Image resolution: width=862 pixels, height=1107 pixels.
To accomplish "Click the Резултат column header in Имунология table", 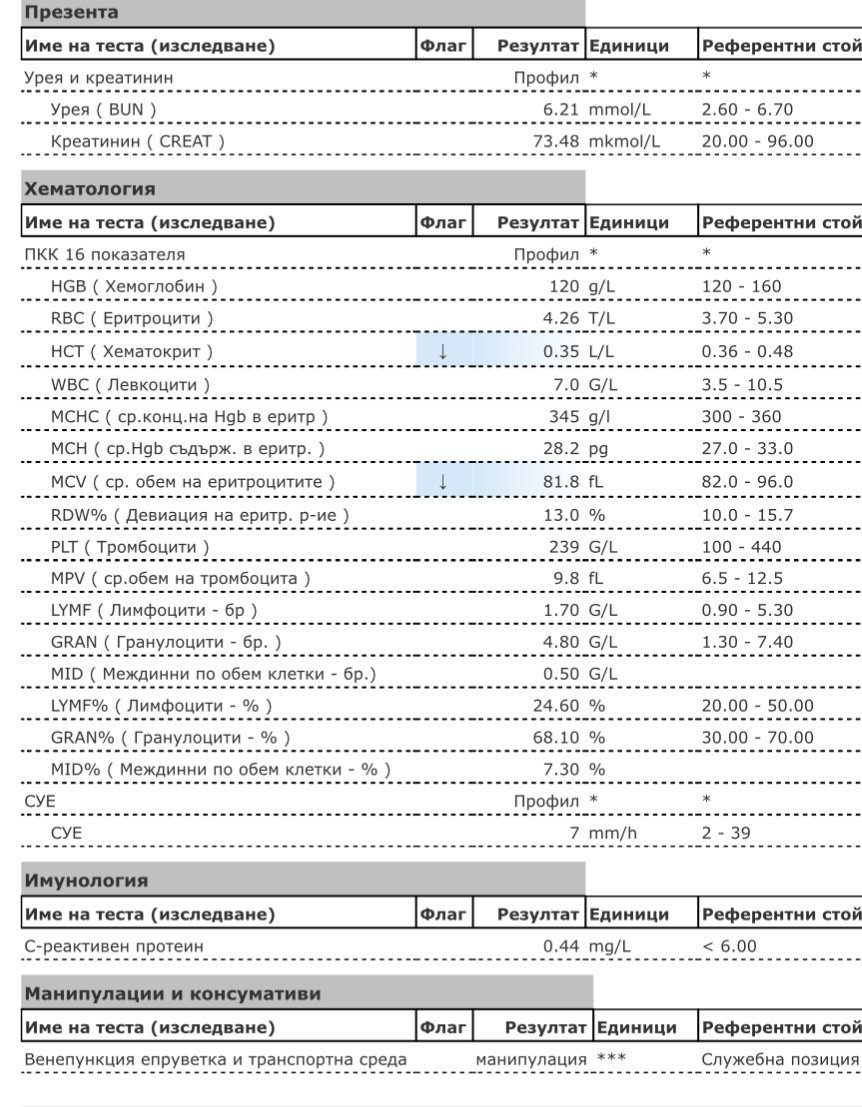I will (538, 914).
